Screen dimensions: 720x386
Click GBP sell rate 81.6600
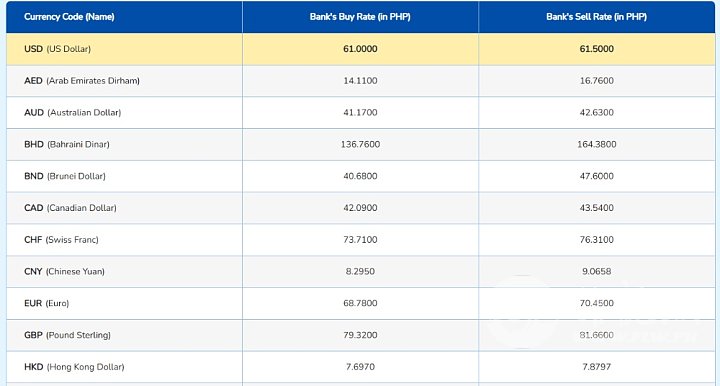click(596, 335)
